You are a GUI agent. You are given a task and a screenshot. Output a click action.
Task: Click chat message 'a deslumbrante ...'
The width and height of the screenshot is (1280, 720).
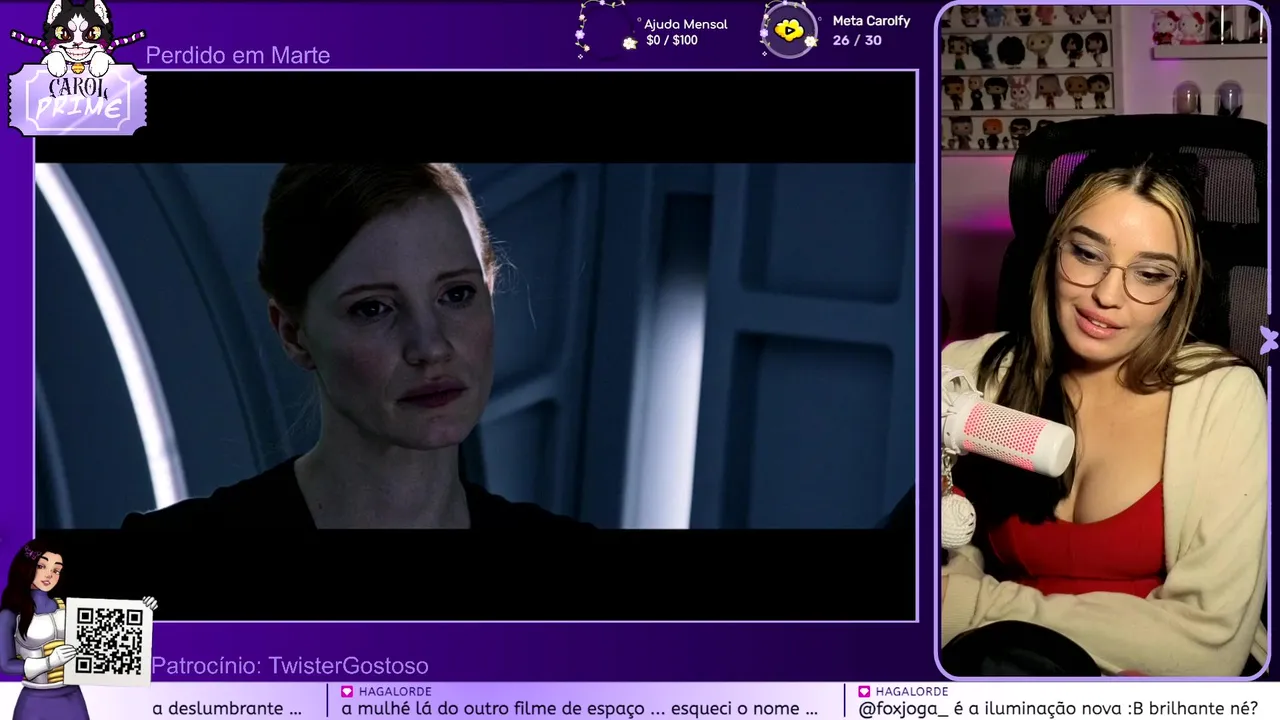pyautogui.click(x=227, y=708)
